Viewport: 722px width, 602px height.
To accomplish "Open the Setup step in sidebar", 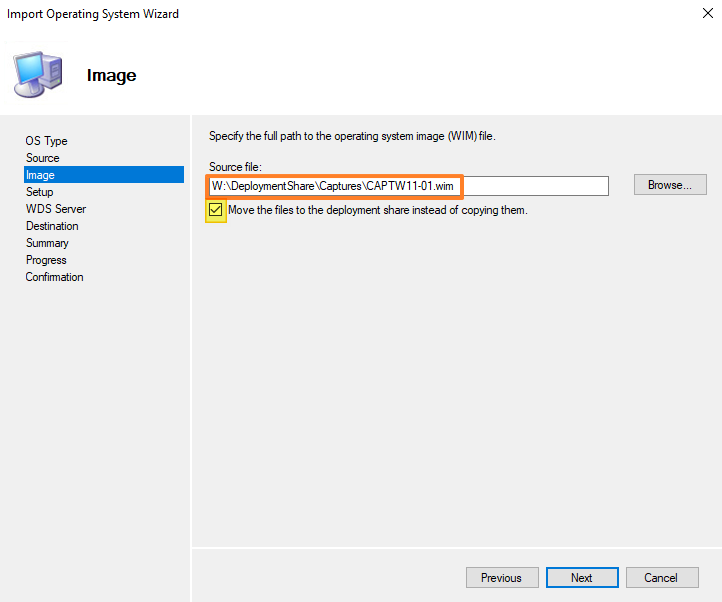I will 40,192.
